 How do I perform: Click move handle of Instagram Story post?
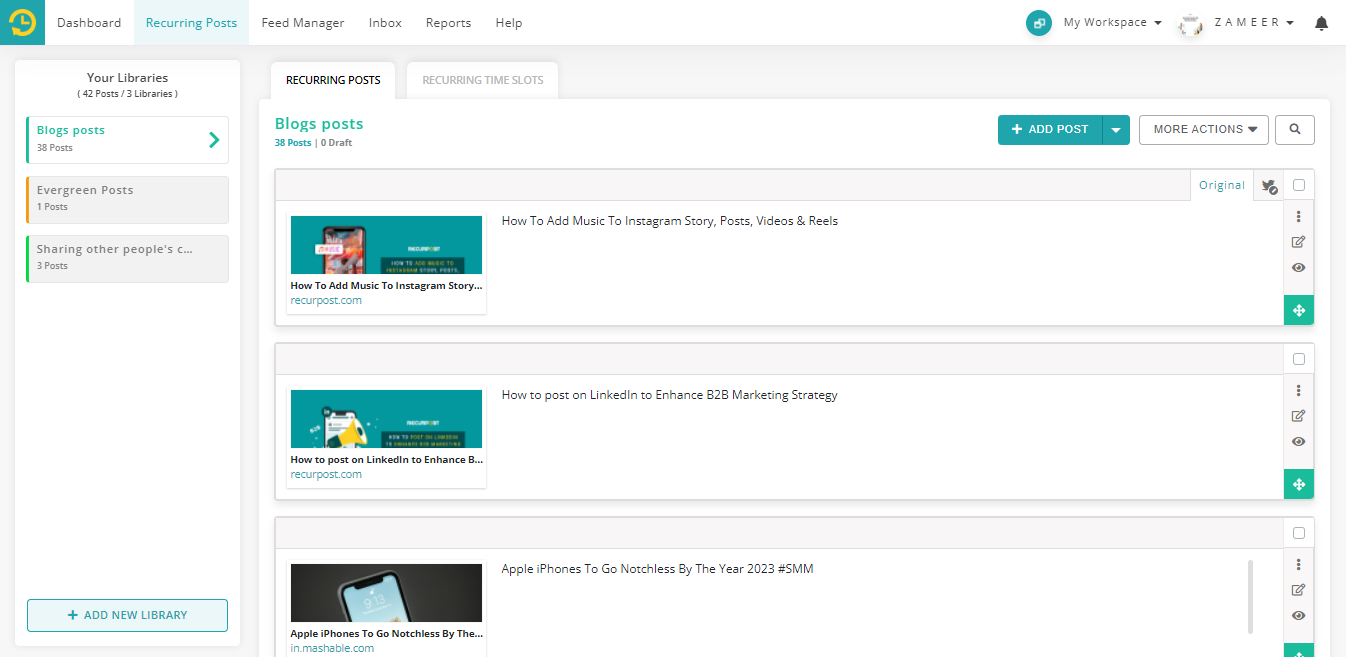pos(1299,311)
